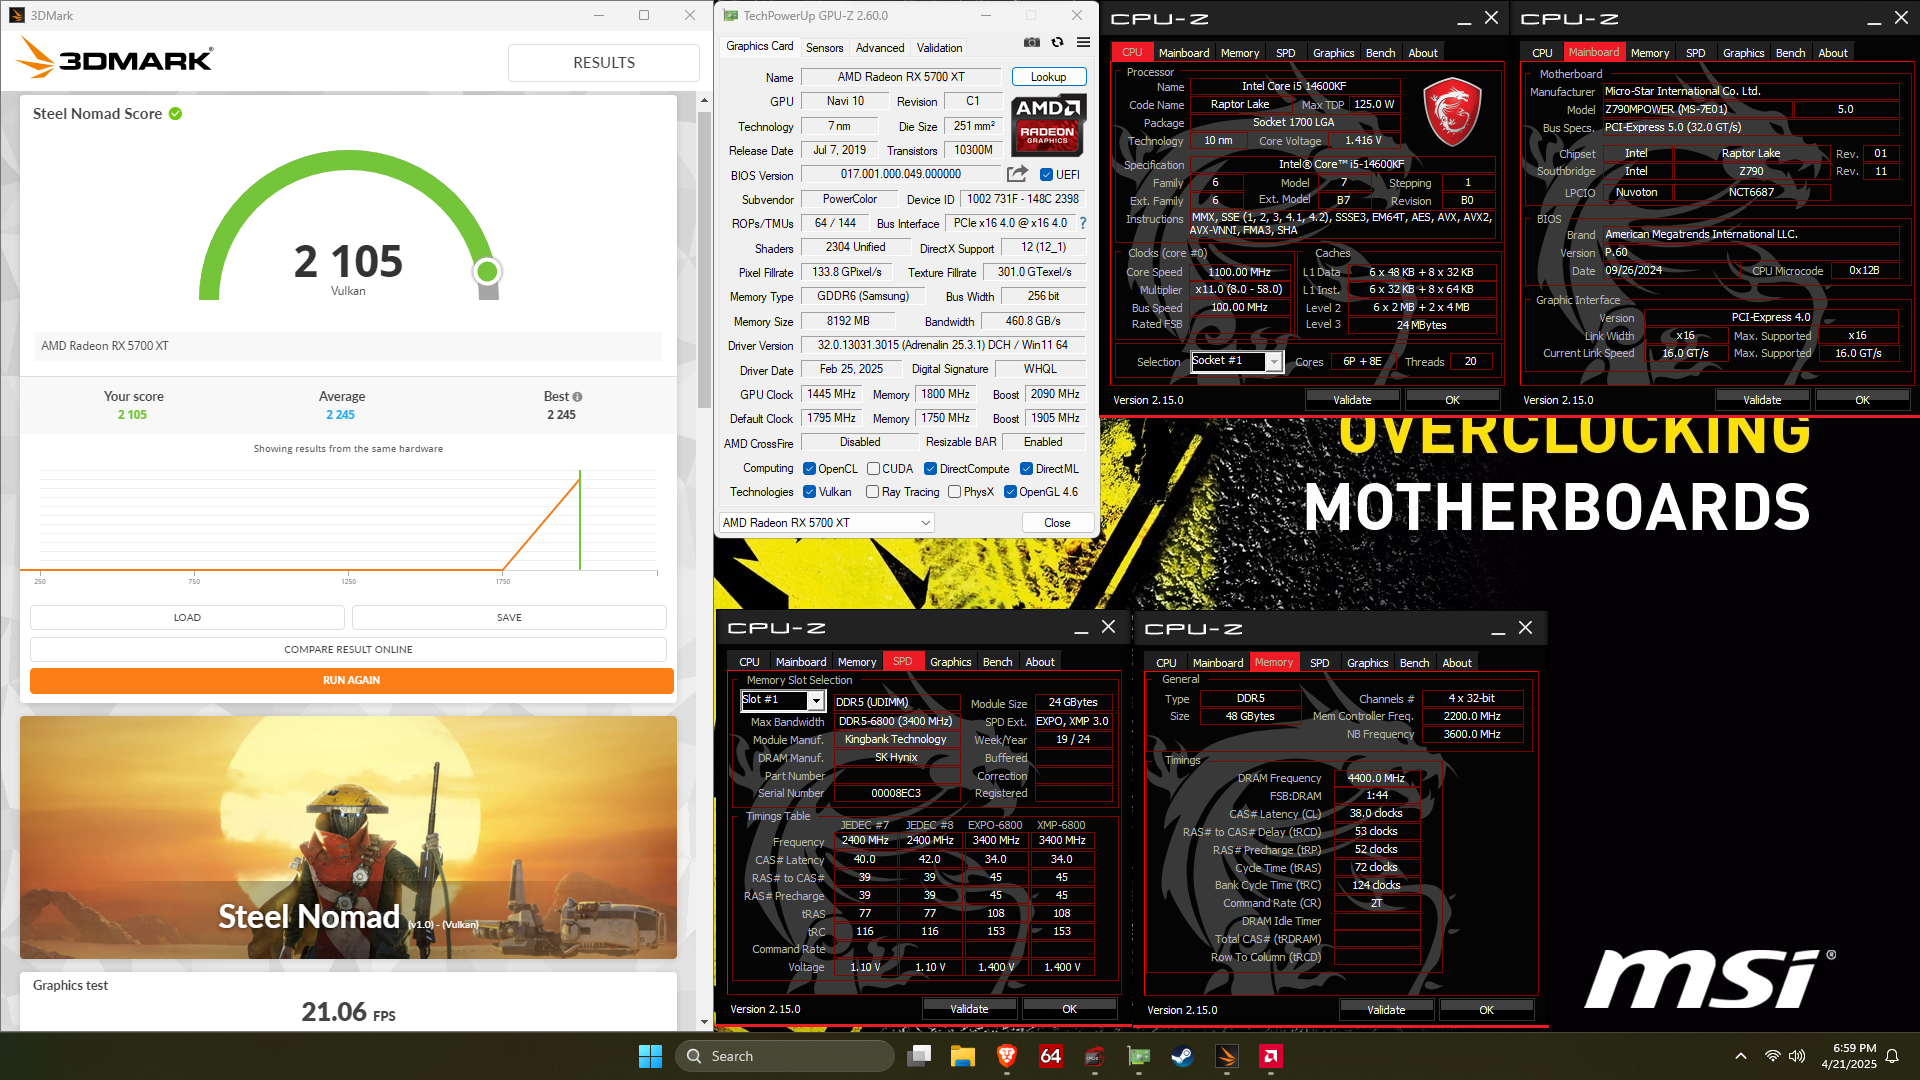The image size is (1920, 1080).
Task: Open About tab in the CPU-Z SPD window
Action: pyautogui.click(x=1040, y=662)
